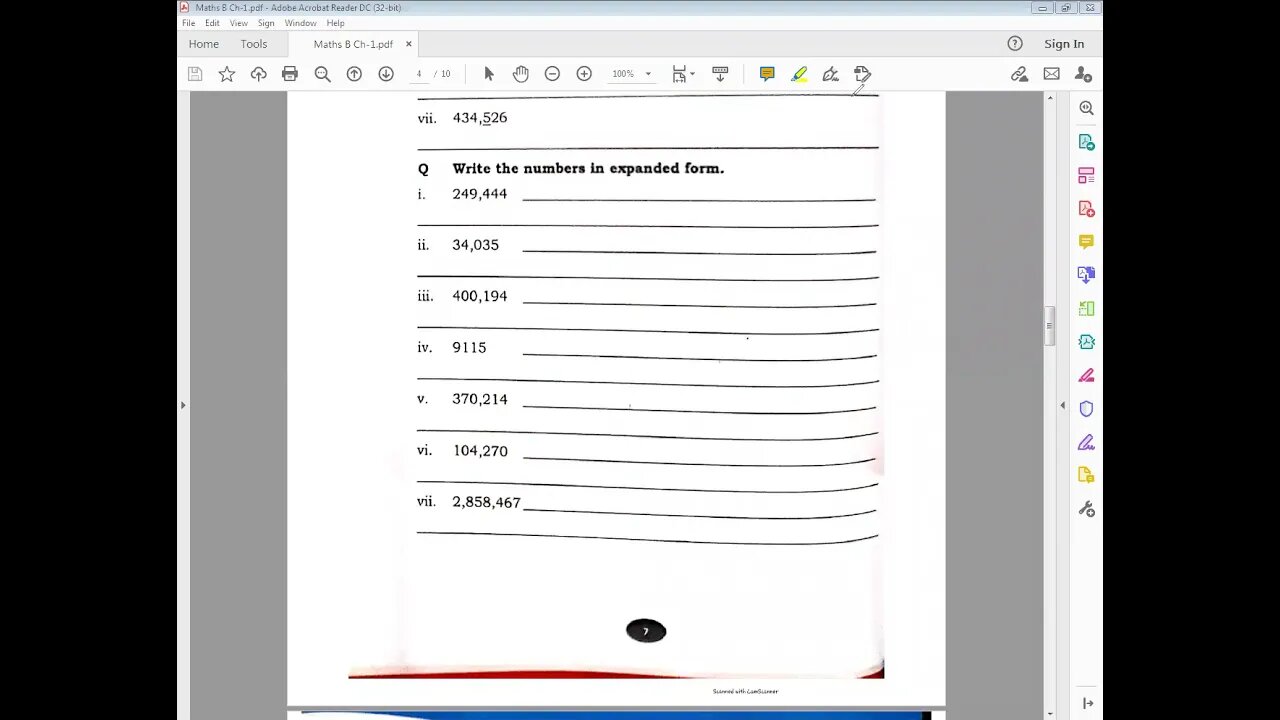Open Find text magnifier icon
The image size is (1280, 720).
(x=322, y=74)
